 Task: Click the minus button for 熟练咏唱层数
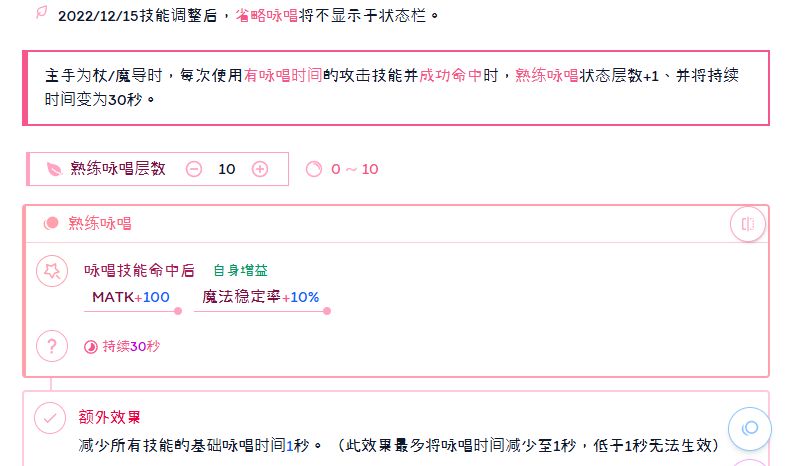point(194,169)
